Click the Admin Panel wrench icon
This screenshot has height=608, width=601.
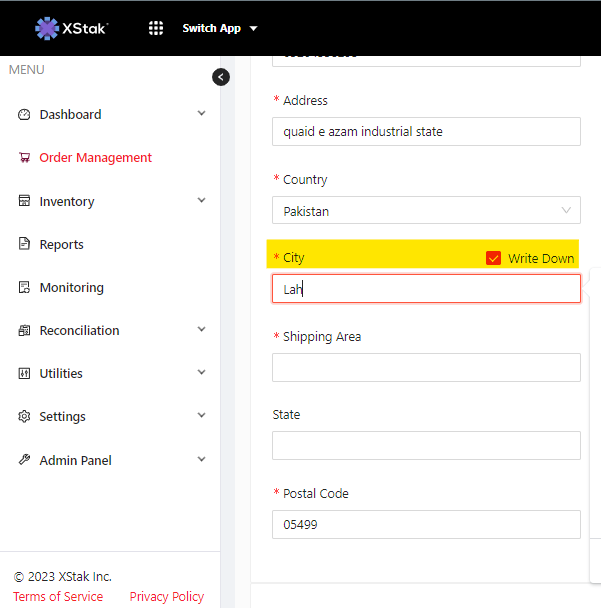[x=24, y=460]
